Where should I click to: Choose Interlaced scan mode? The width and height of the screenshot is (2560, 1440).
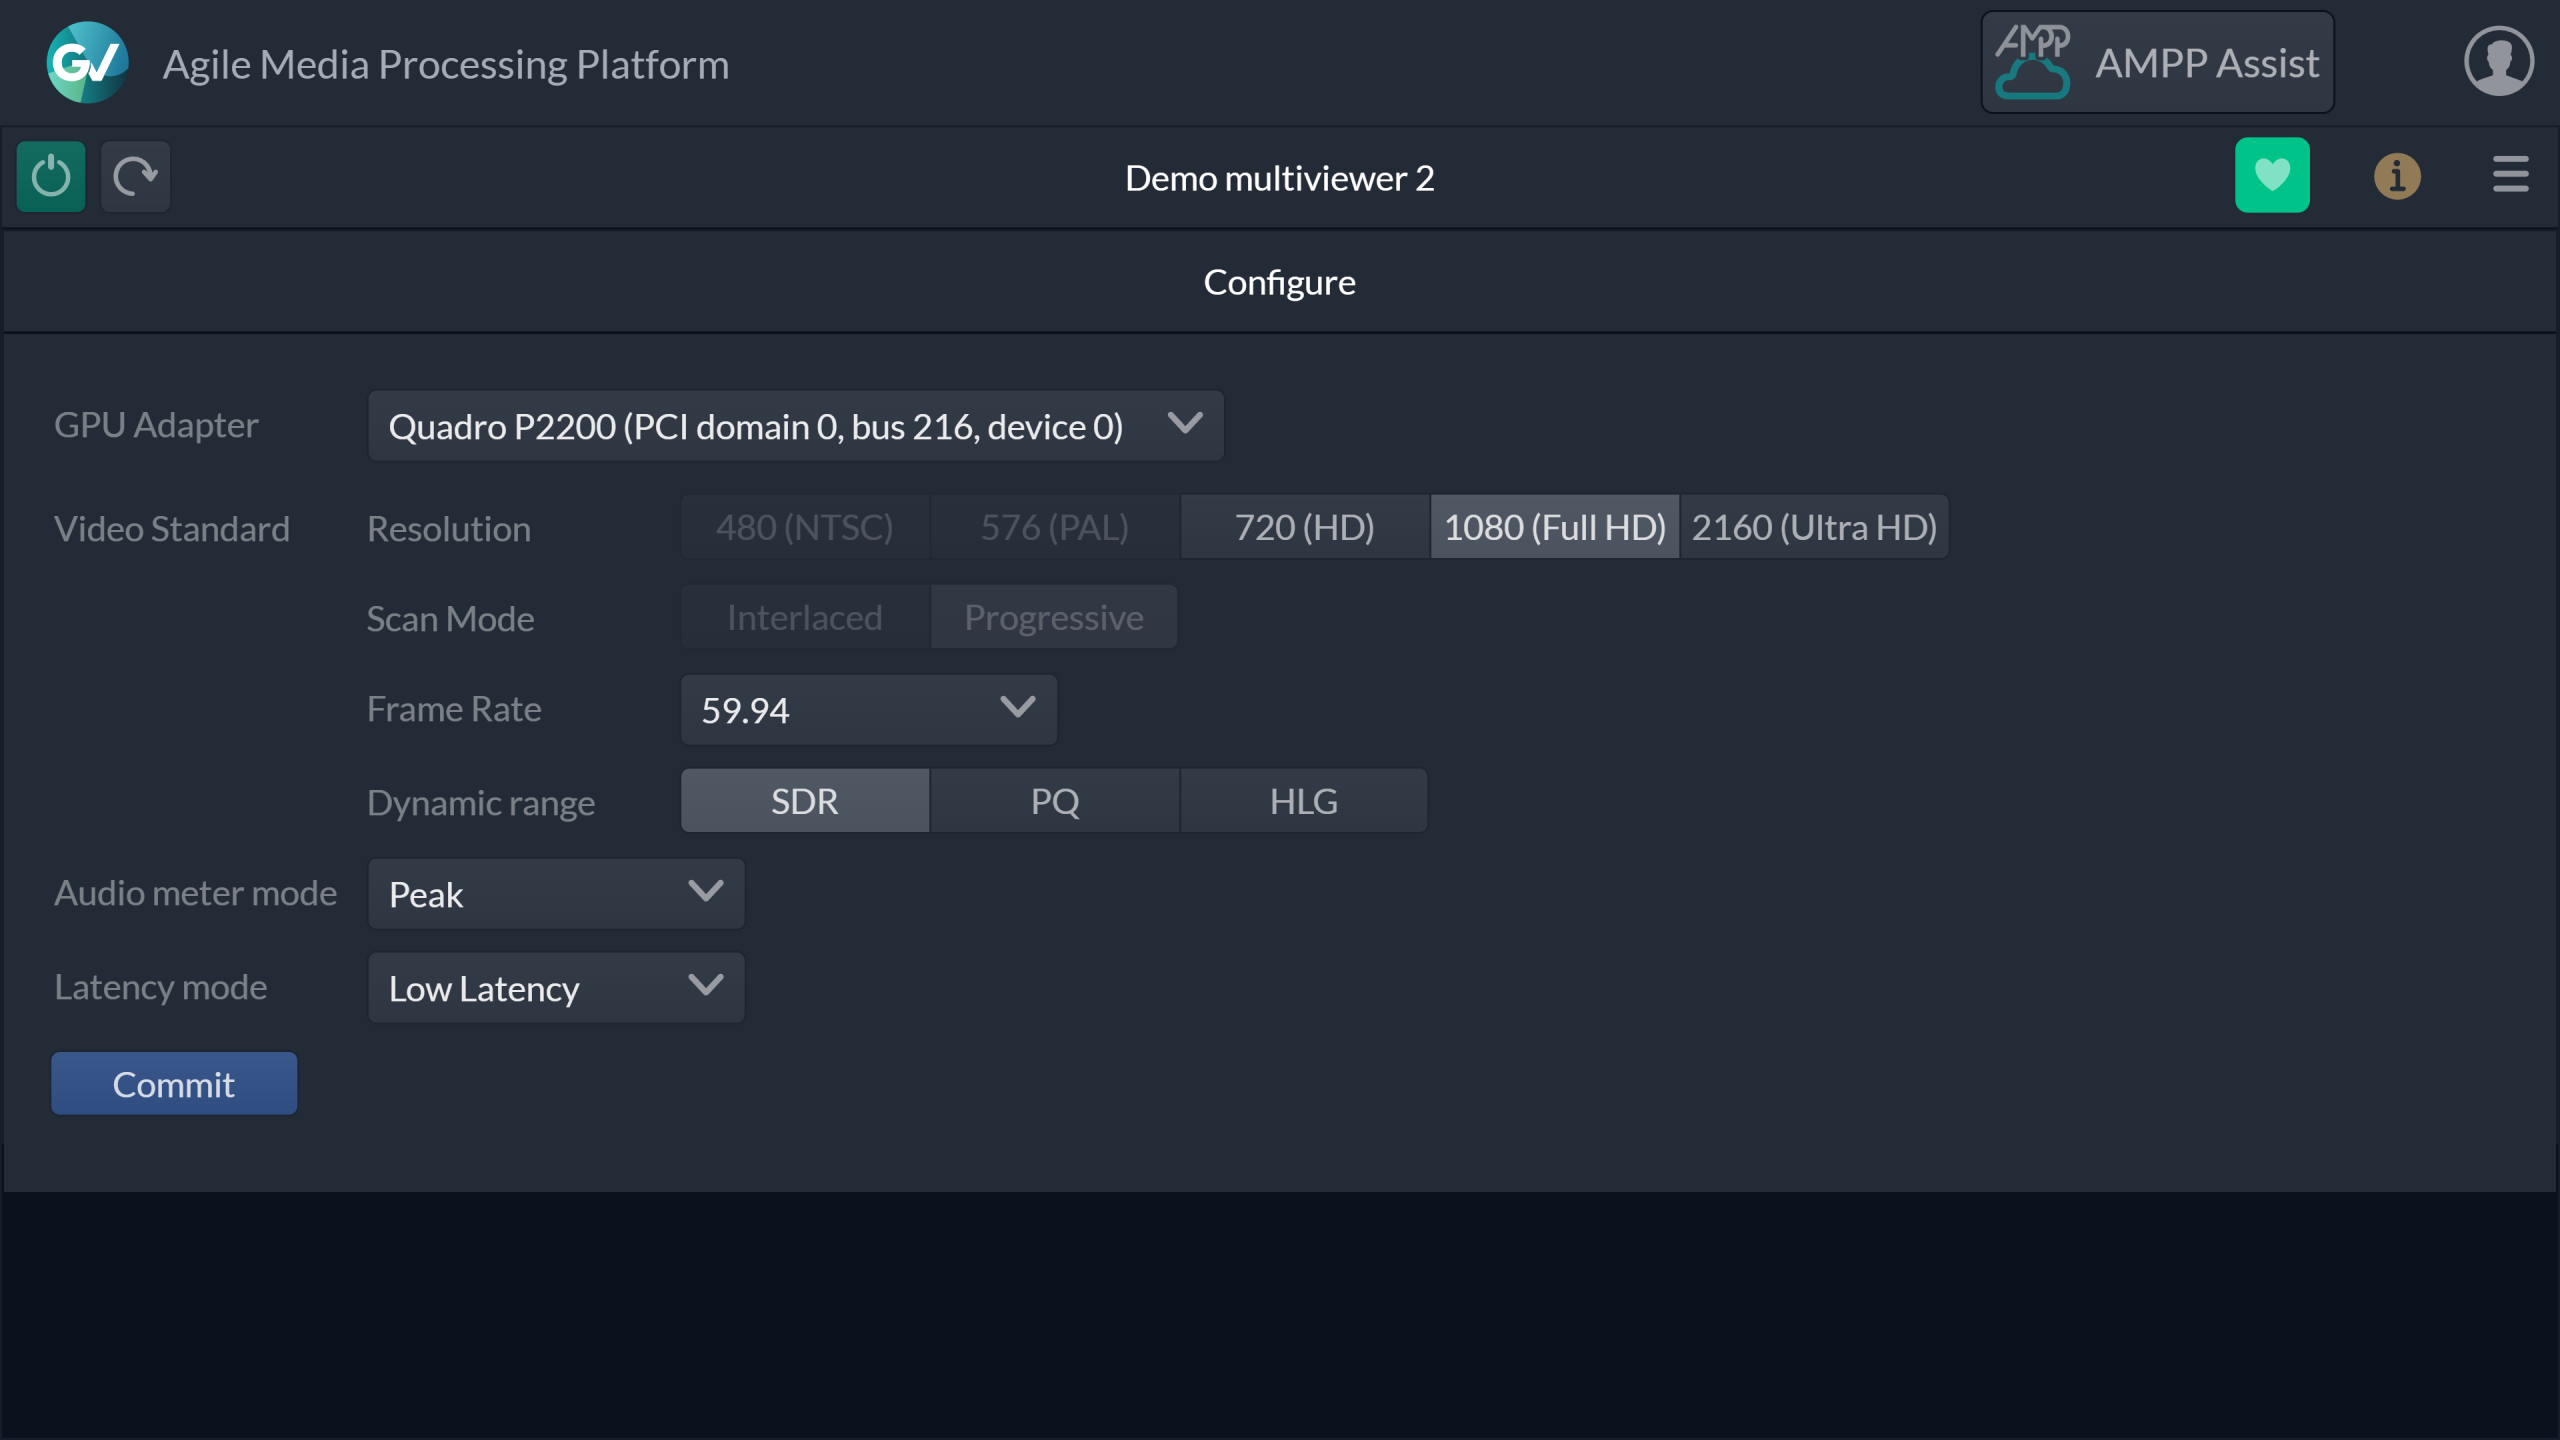[805, 617]
